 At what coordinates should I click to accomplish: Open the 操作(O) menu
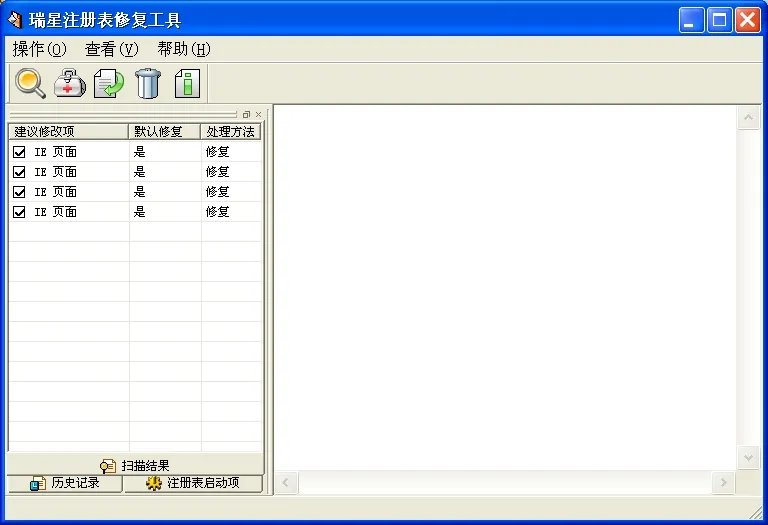point(39,49)
